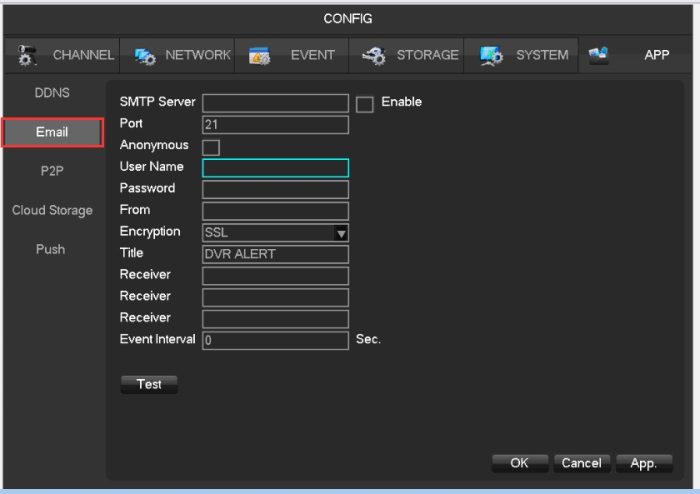Image resolution: width=700 pixels, height=494 pixels.
Task: Apply changes using App. button
Action: 643,463
